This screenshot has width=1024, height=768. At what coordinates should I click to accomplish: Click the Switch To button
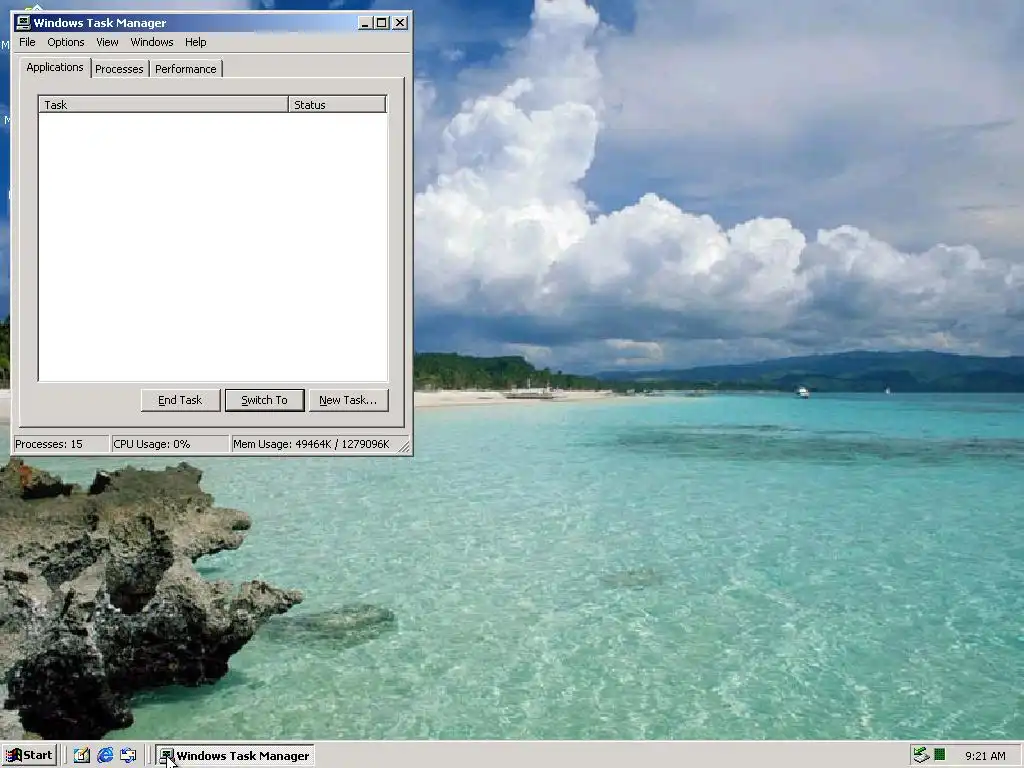tap(264, 400)
